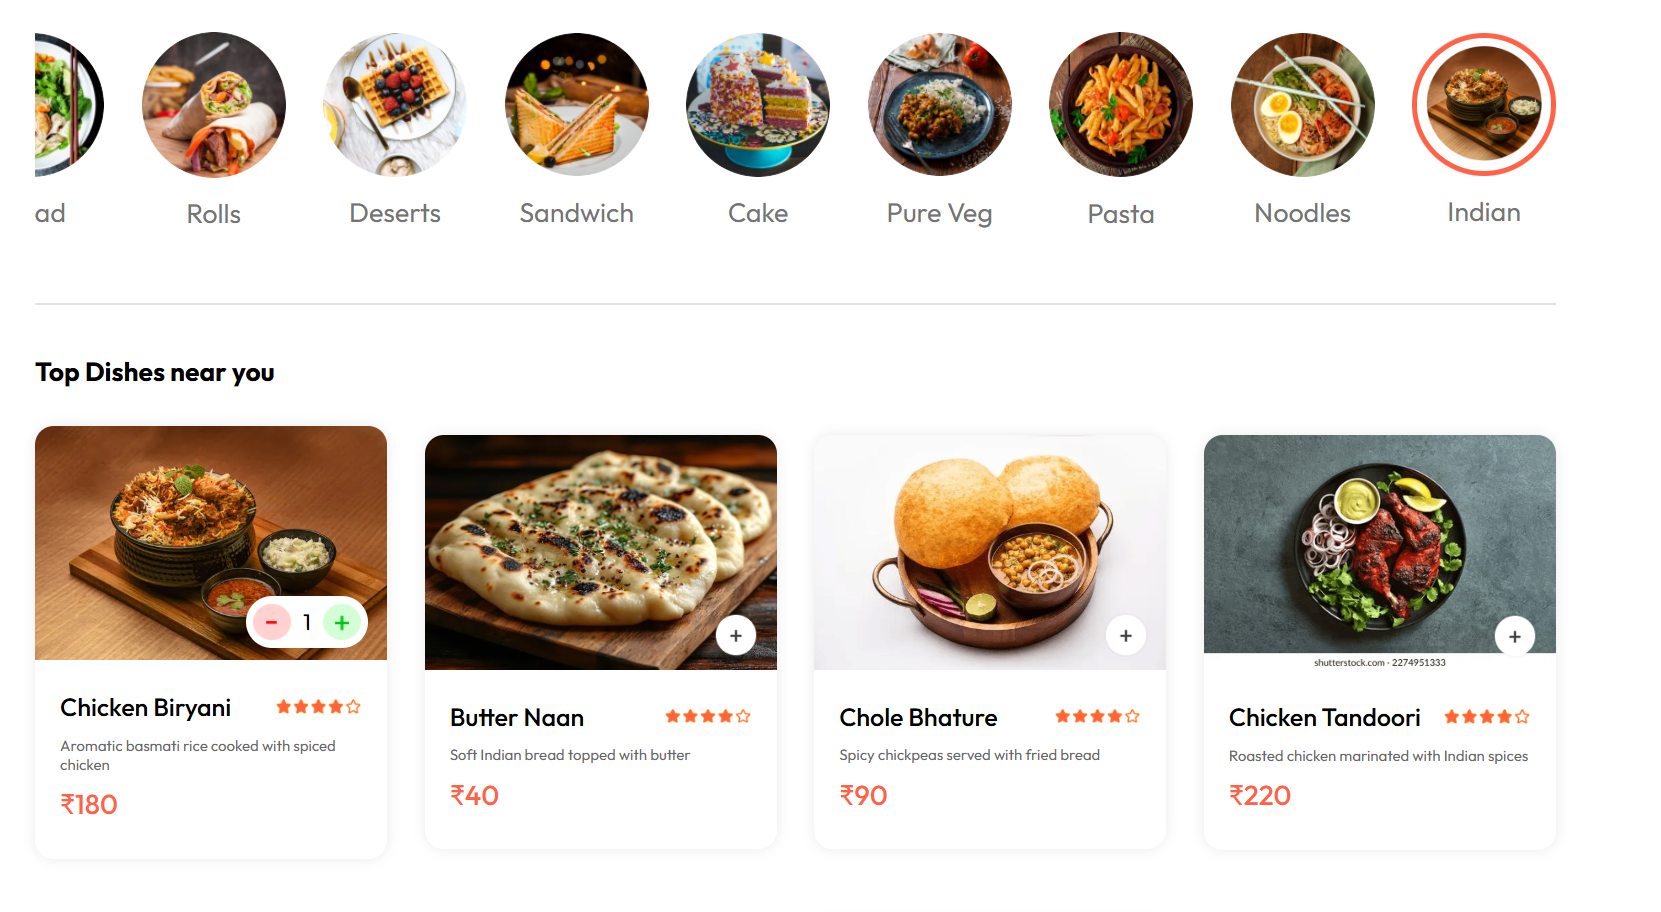Click the Chicken Tandoori dish title
This screenshot has height=912, width=1661.
pyautogui.click(x=1324, y=718)
